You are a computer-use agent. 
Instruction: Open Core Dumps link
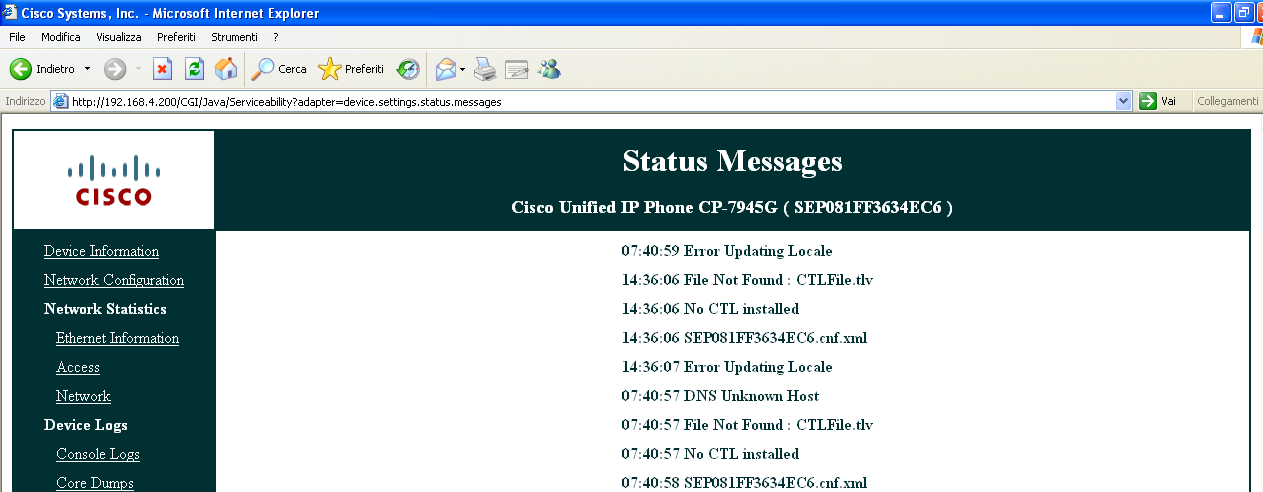[x=95, y=483]
